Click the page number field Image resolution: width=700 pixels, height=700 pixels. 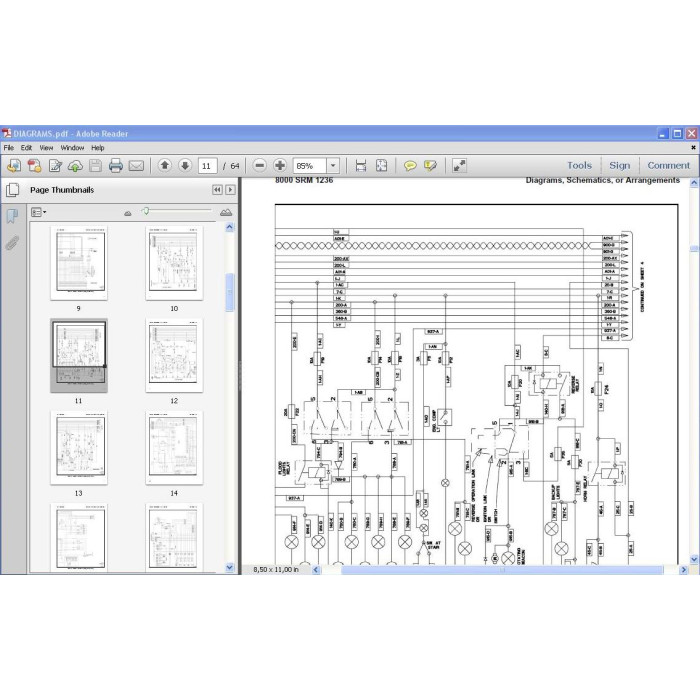coord(208,166)
